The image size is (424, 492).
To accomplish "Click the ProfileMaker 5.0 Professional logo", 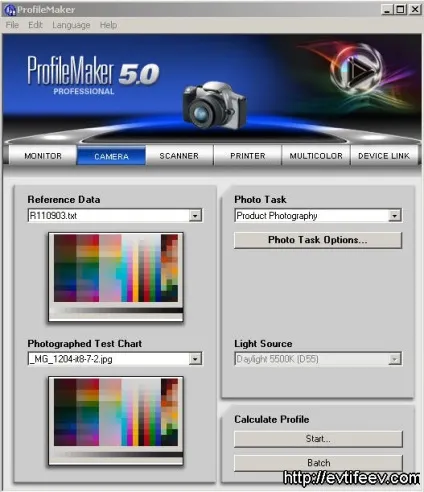I will tap(93, 75).
